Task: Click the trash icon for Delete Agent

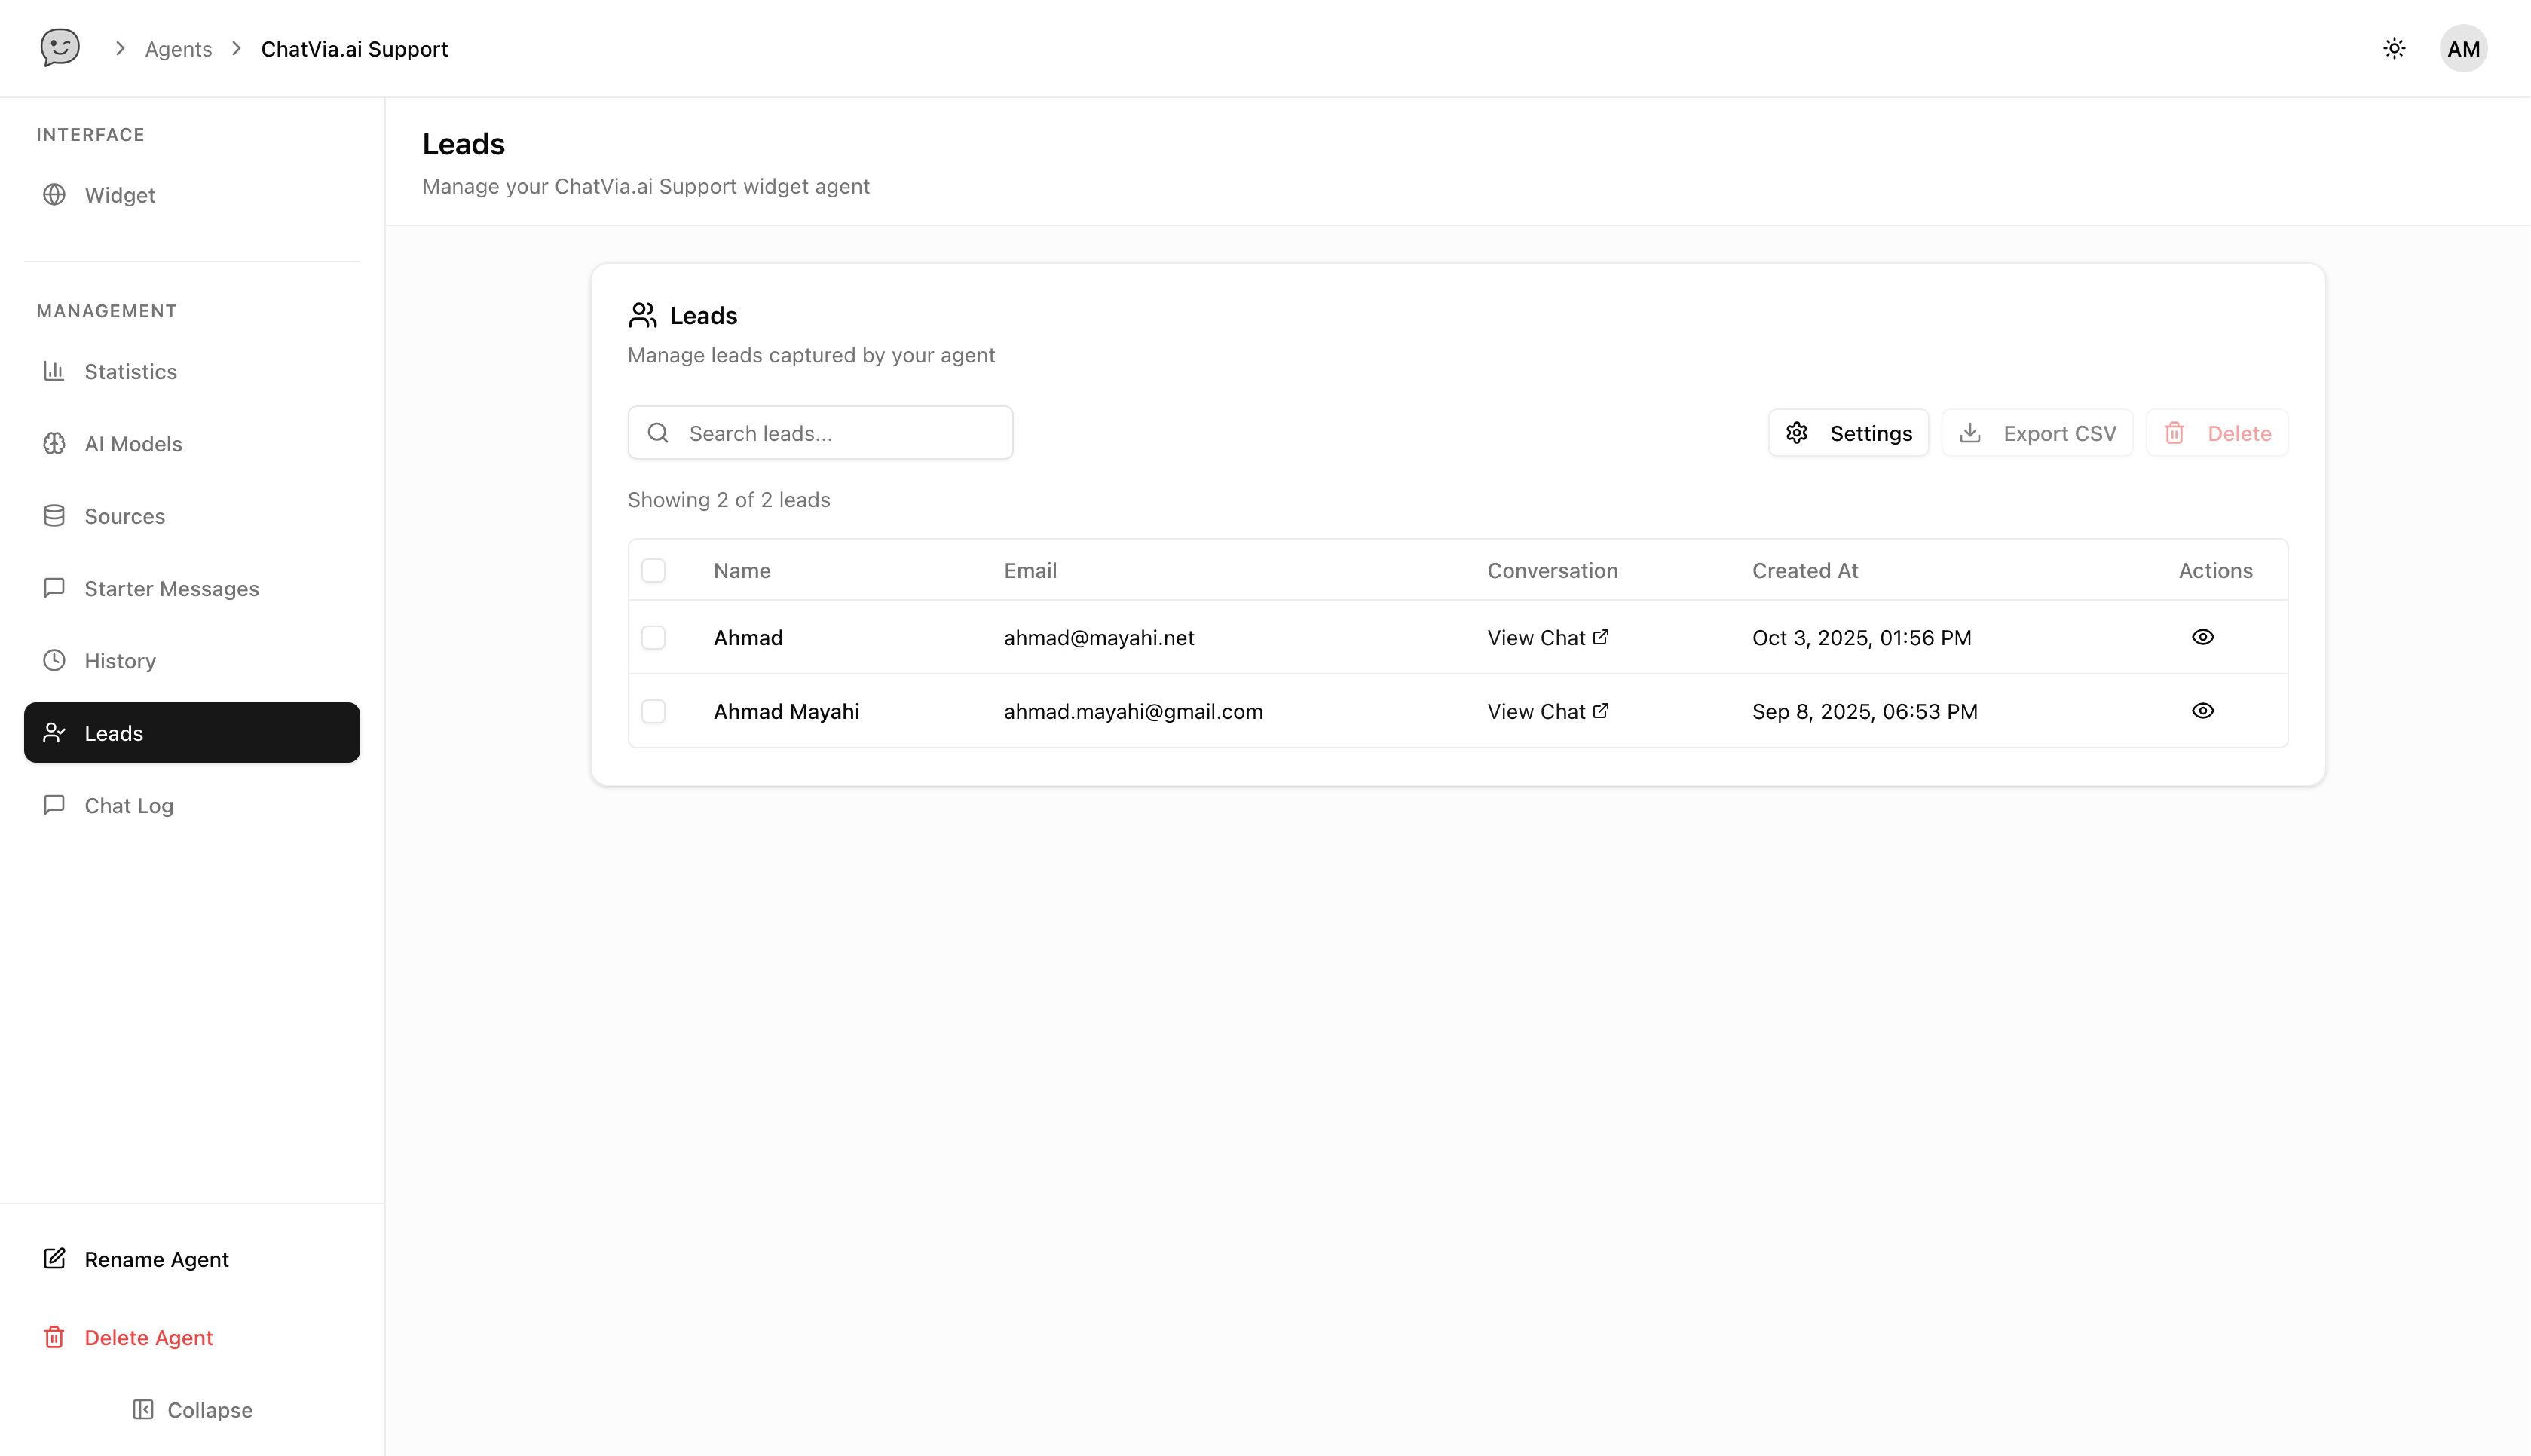Action: (x=54, y=1337)
